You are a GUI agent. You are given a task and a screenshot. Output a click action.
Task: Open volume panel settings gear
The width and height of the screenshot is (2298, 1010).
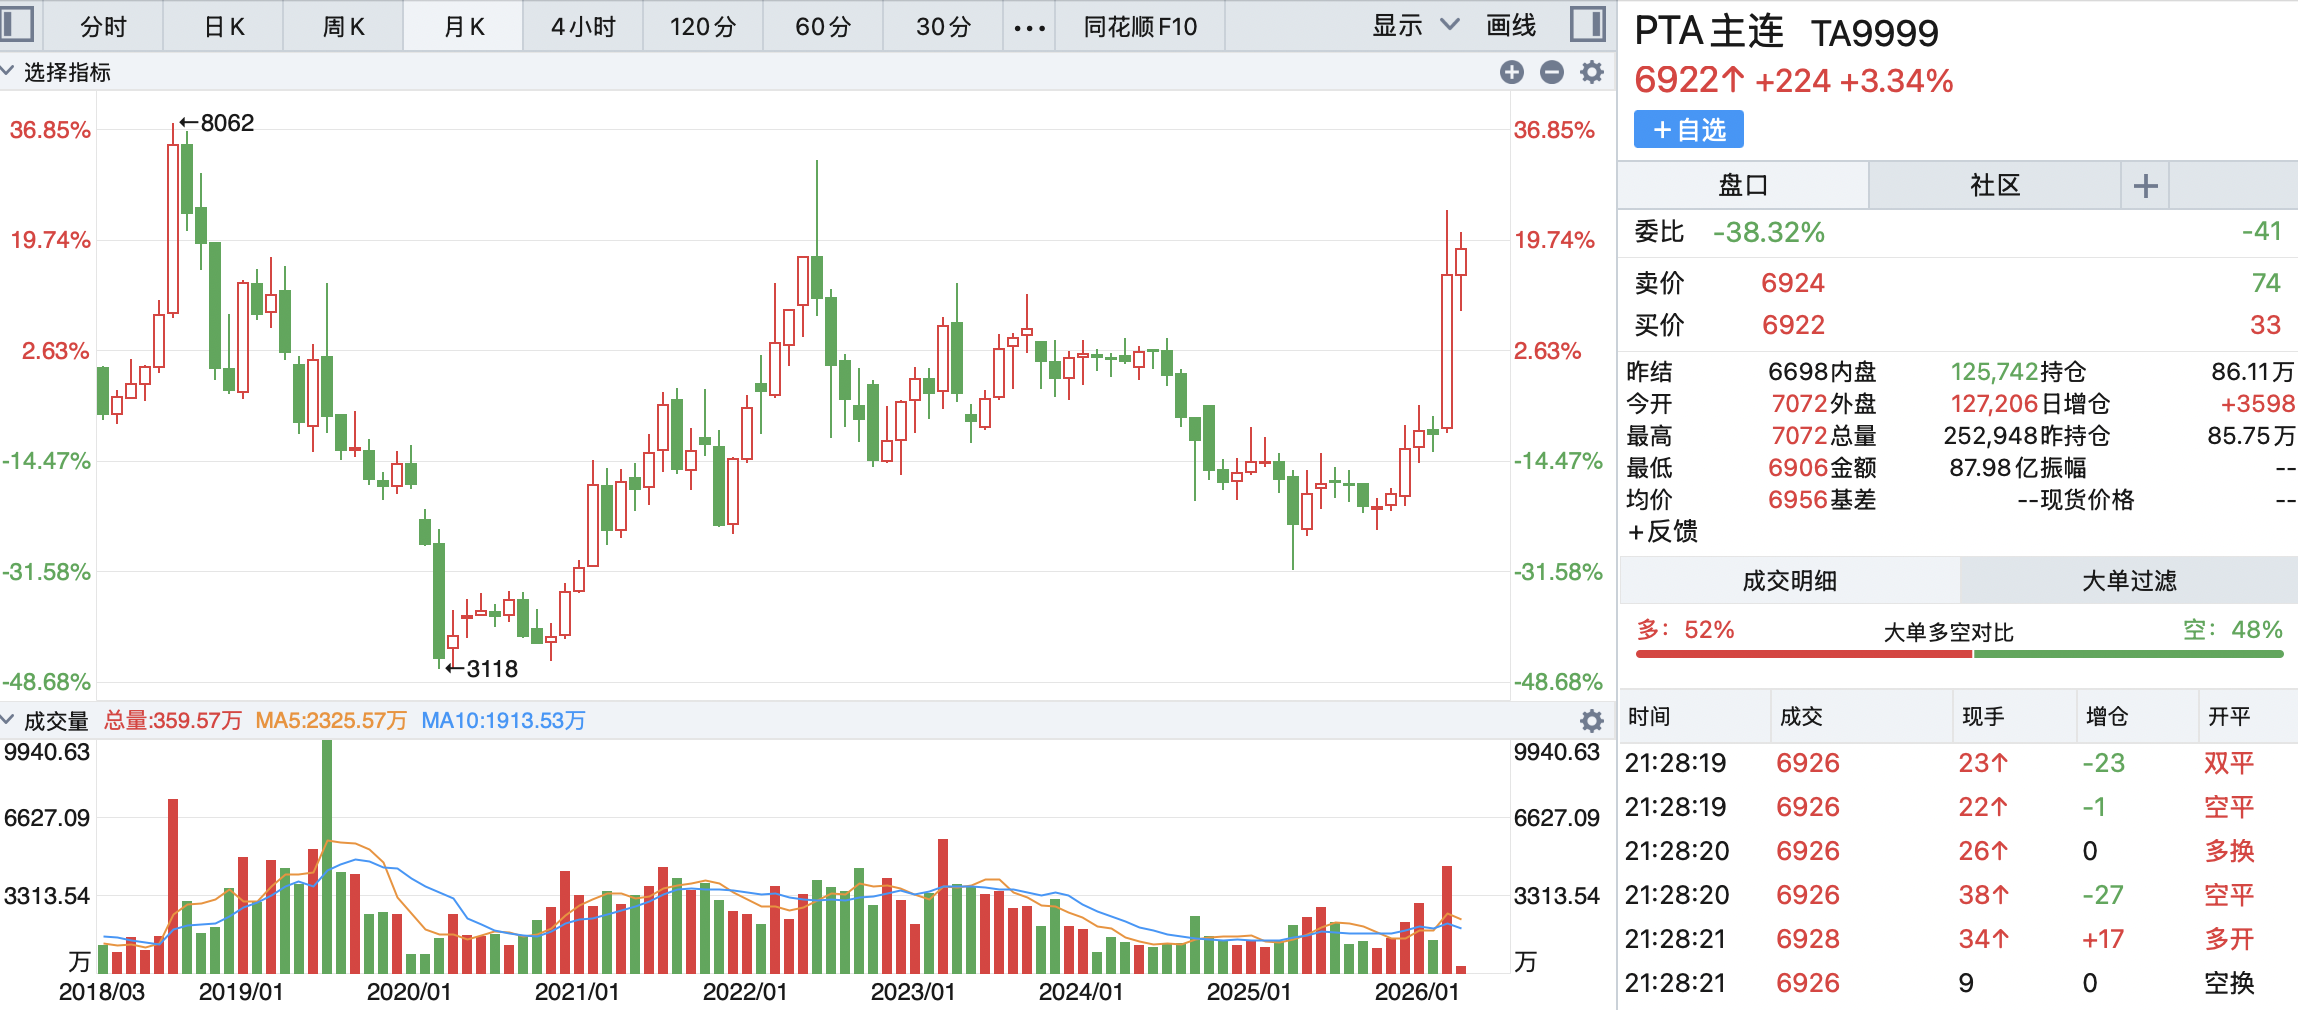(1591, 720)
